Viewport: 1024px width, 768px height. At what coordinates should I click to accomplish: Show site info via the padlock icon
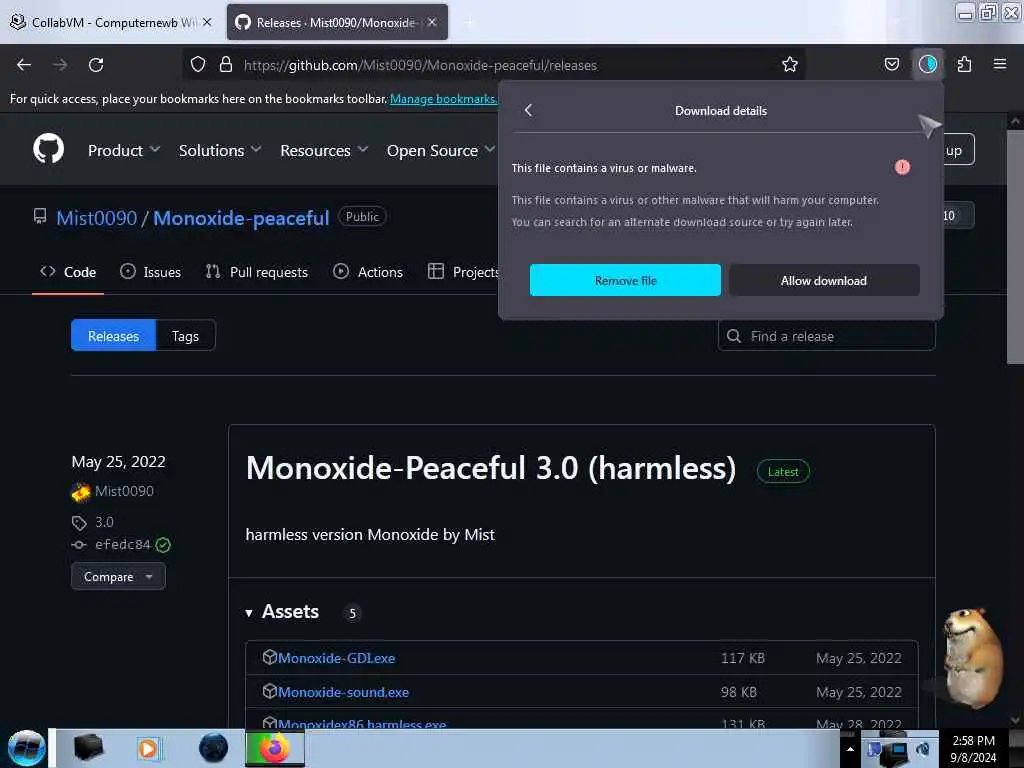[226, 64]
